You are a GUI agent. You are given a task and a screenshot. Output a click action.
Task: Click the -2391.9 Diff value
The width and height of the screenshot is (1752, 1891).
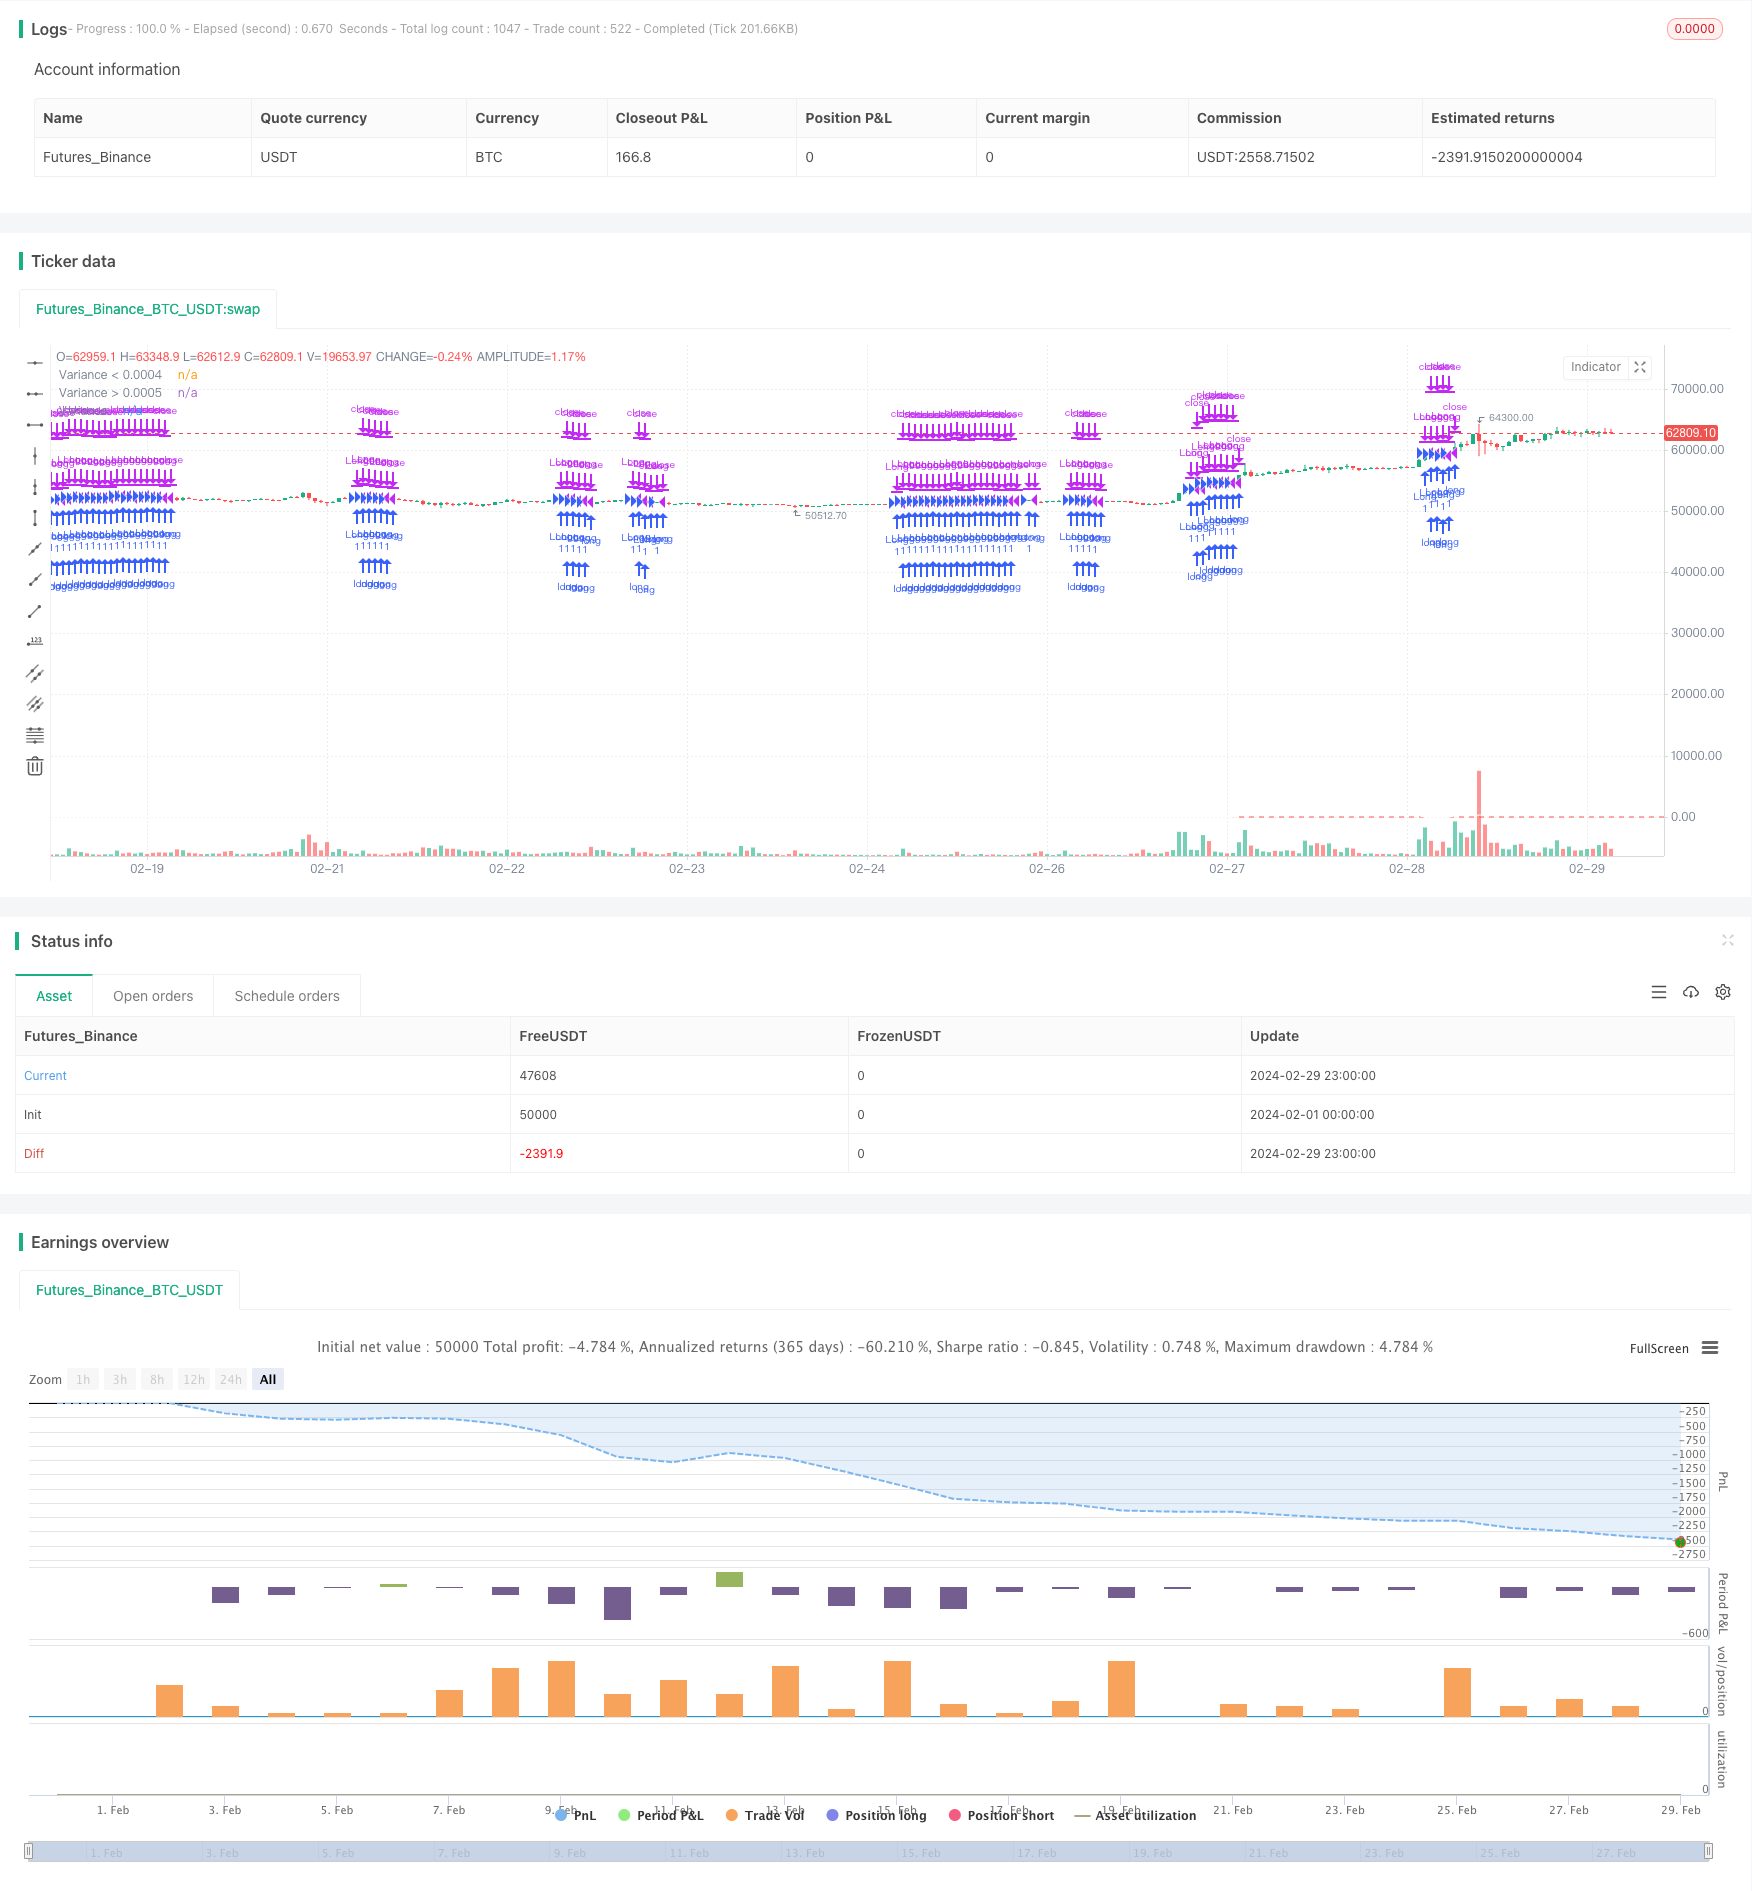pos(541,1154)
